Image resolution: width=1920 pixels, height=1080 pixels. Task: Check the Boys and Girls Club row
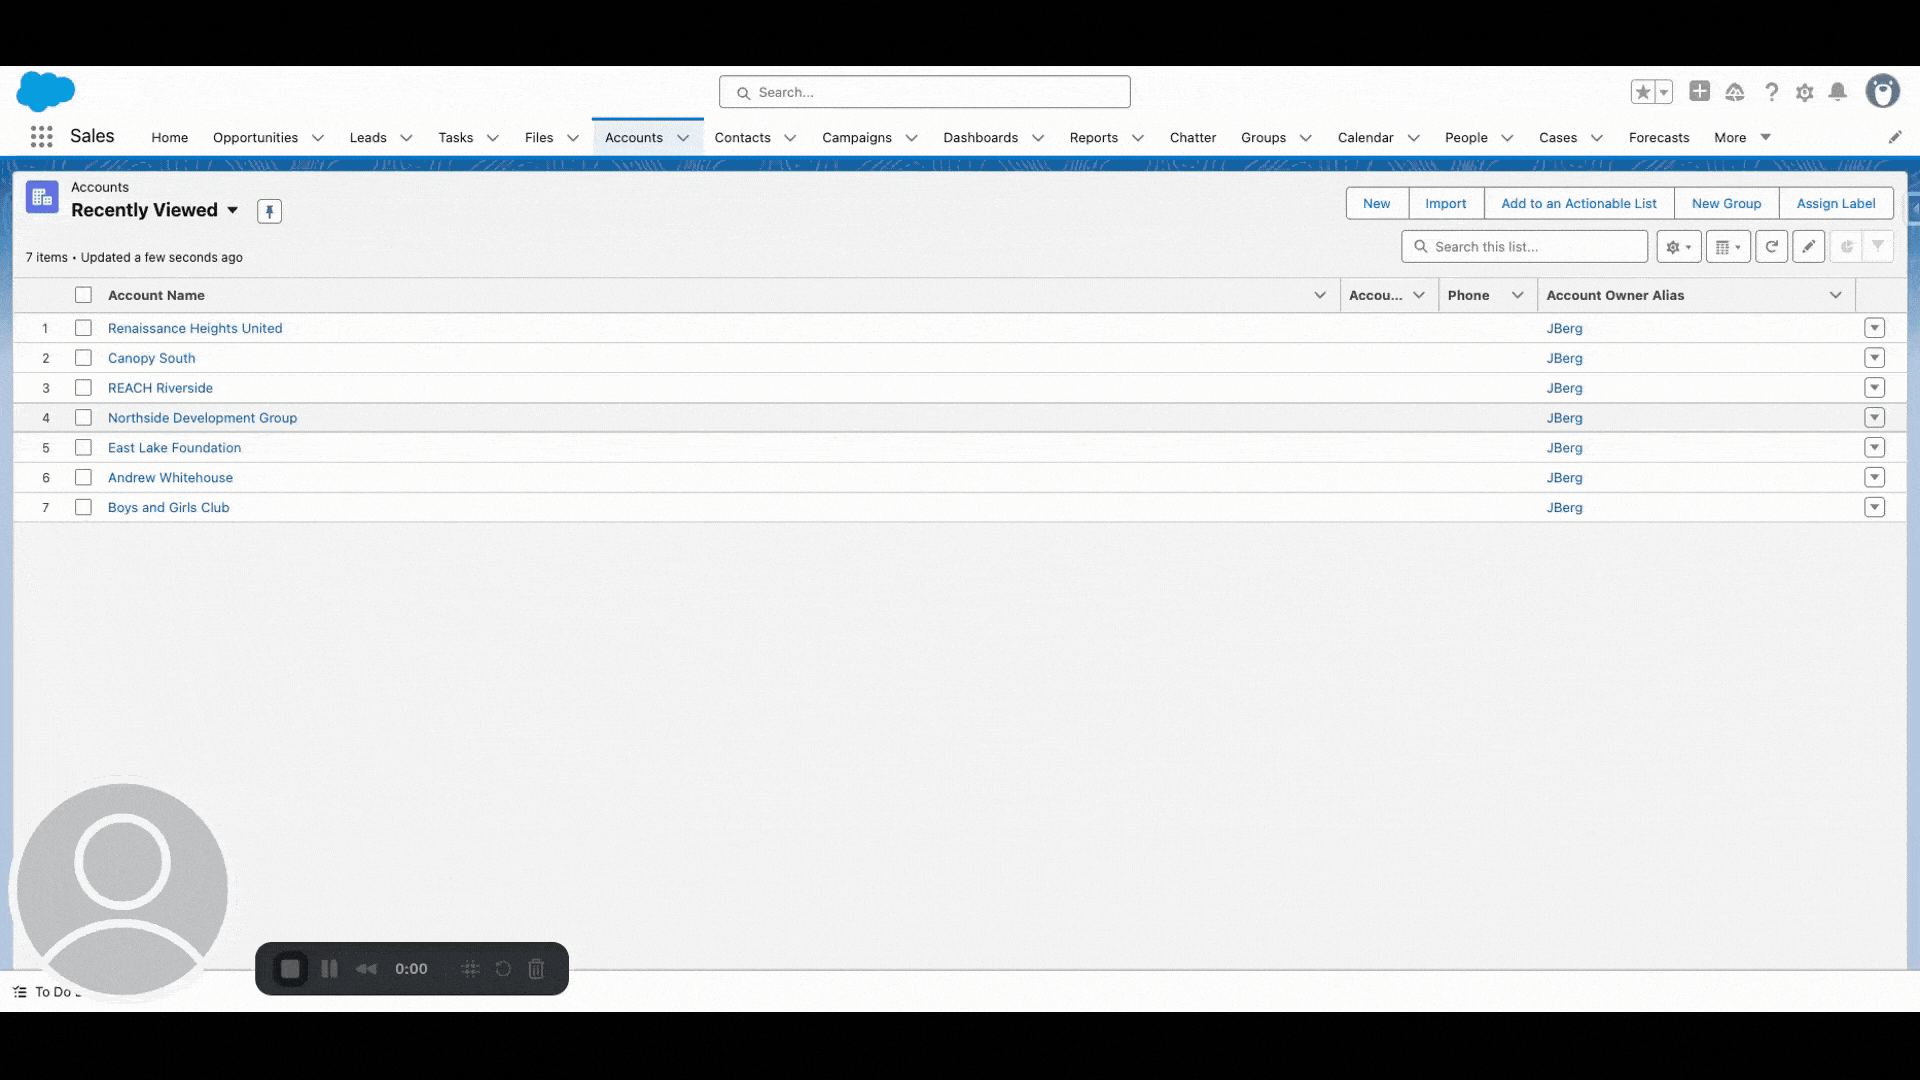(x=83, y=508)
